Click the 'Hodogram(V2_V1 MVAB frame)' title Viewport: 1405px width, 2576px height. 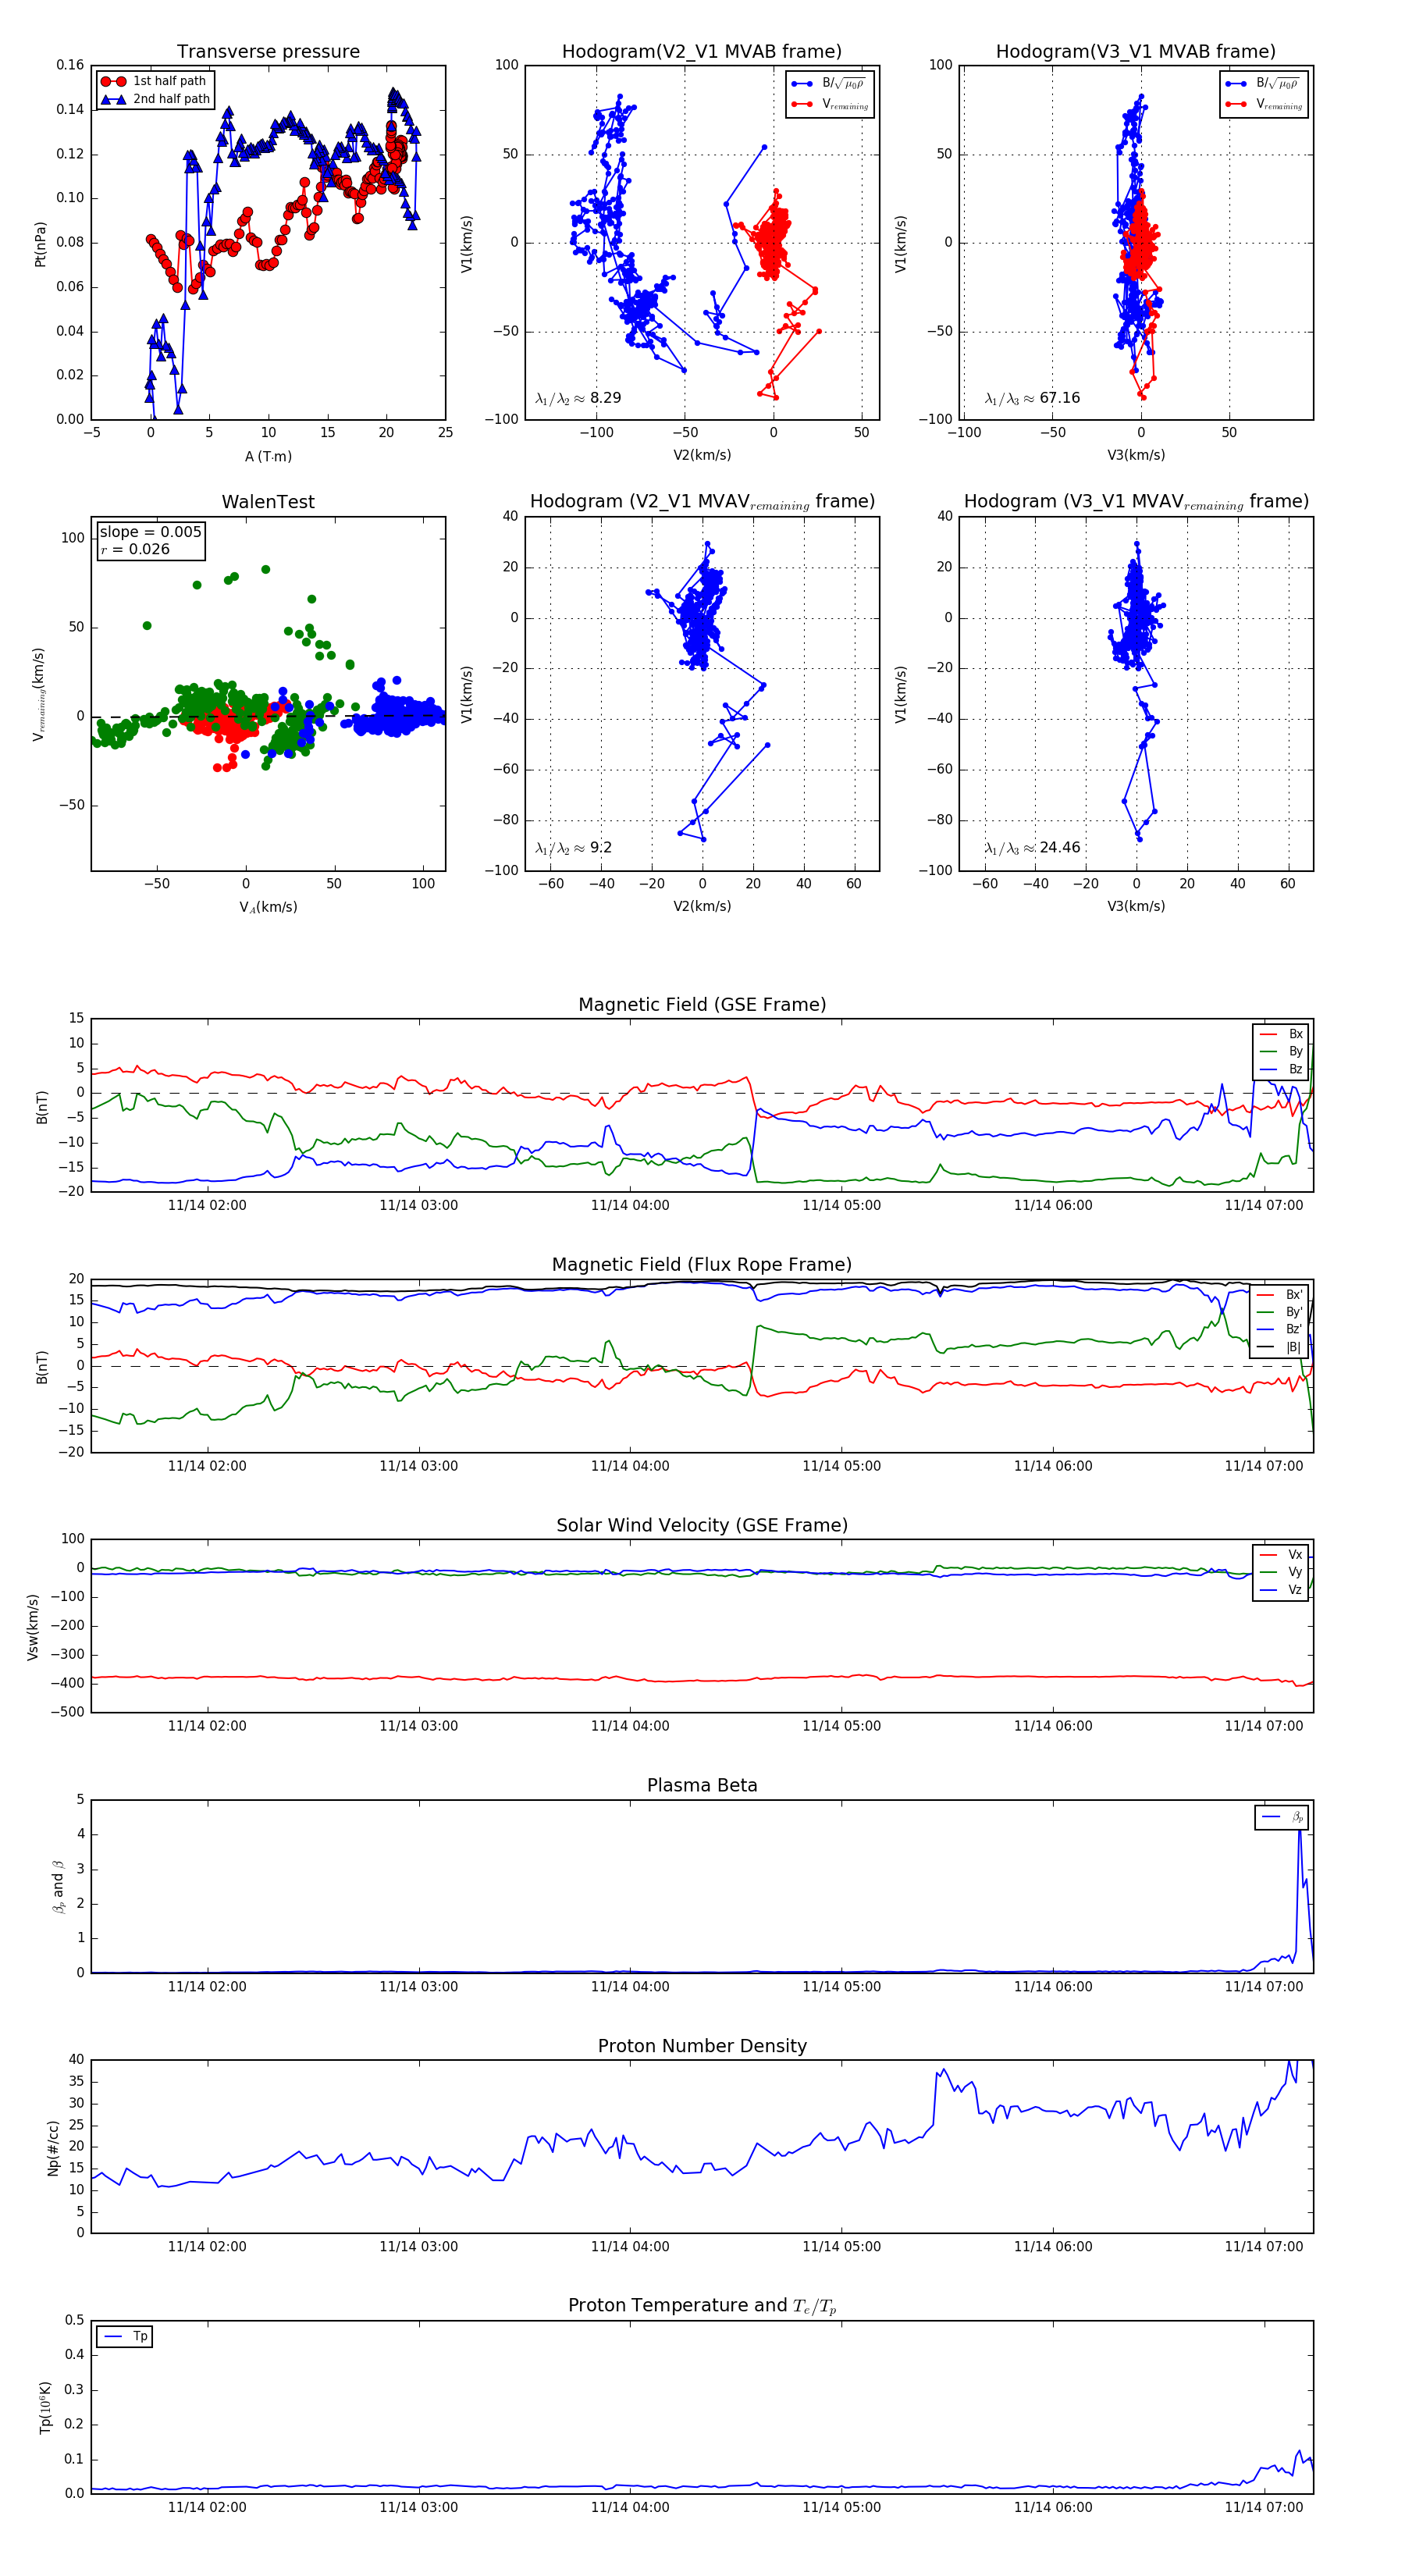click(x=702, y=52)
